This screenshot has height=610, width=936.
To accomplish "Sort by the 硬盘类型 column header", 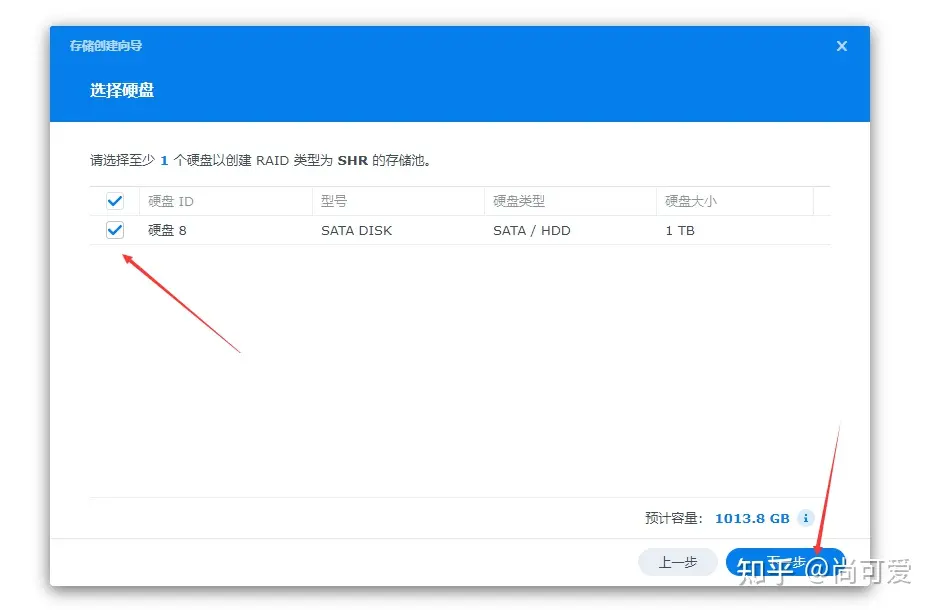I will click(x=570, y=201).
